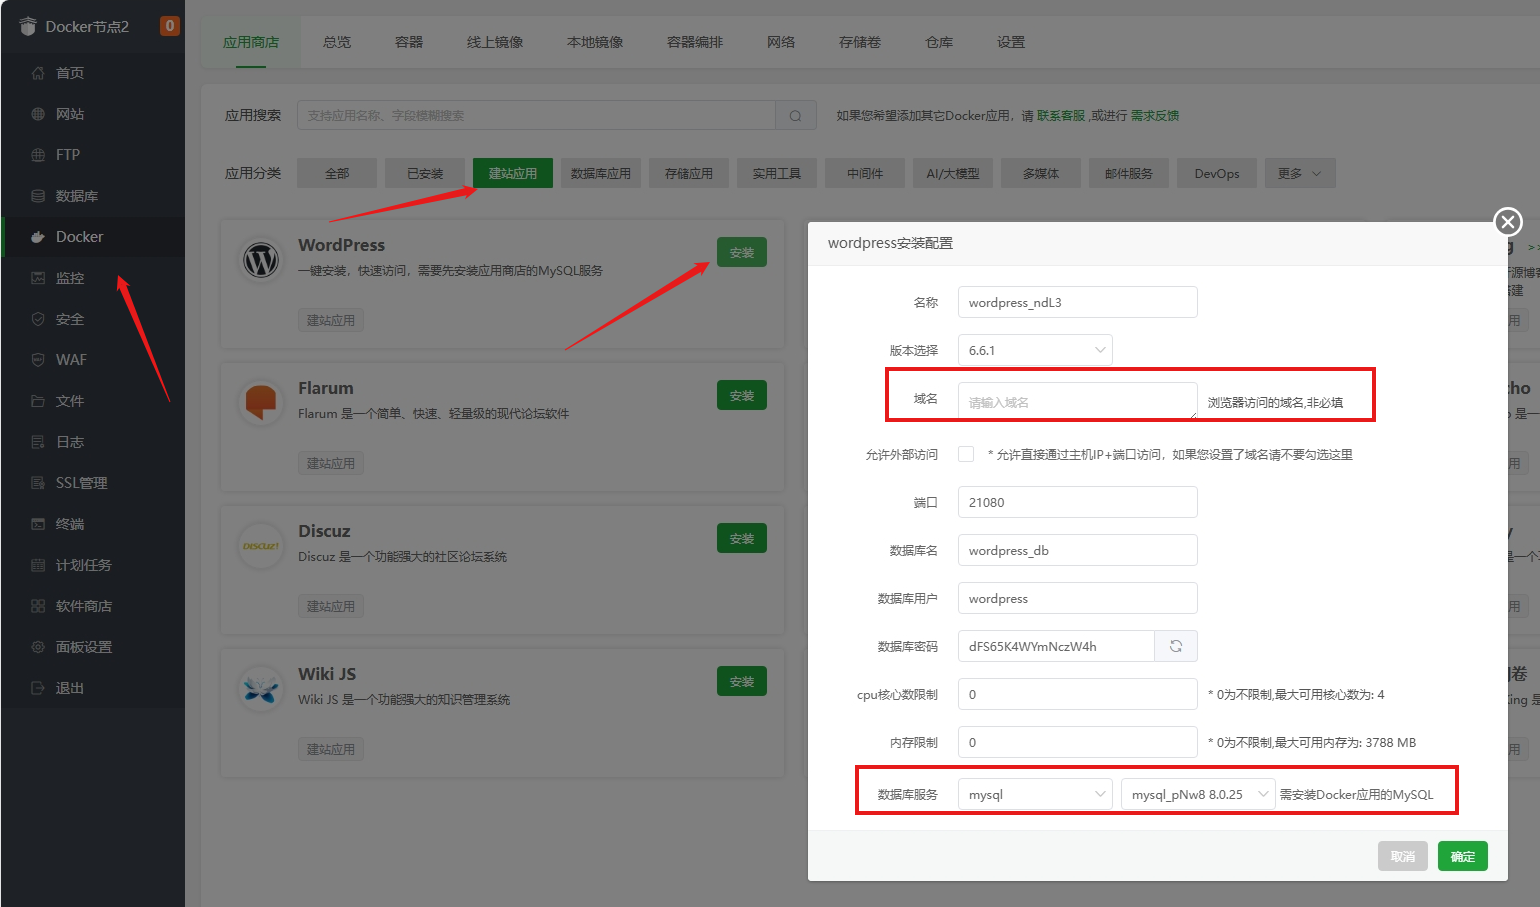The height and width of the screenshot is (907, 1540).
Task: Click the 端口 21080 field
Action: (x=1078, y=502)
